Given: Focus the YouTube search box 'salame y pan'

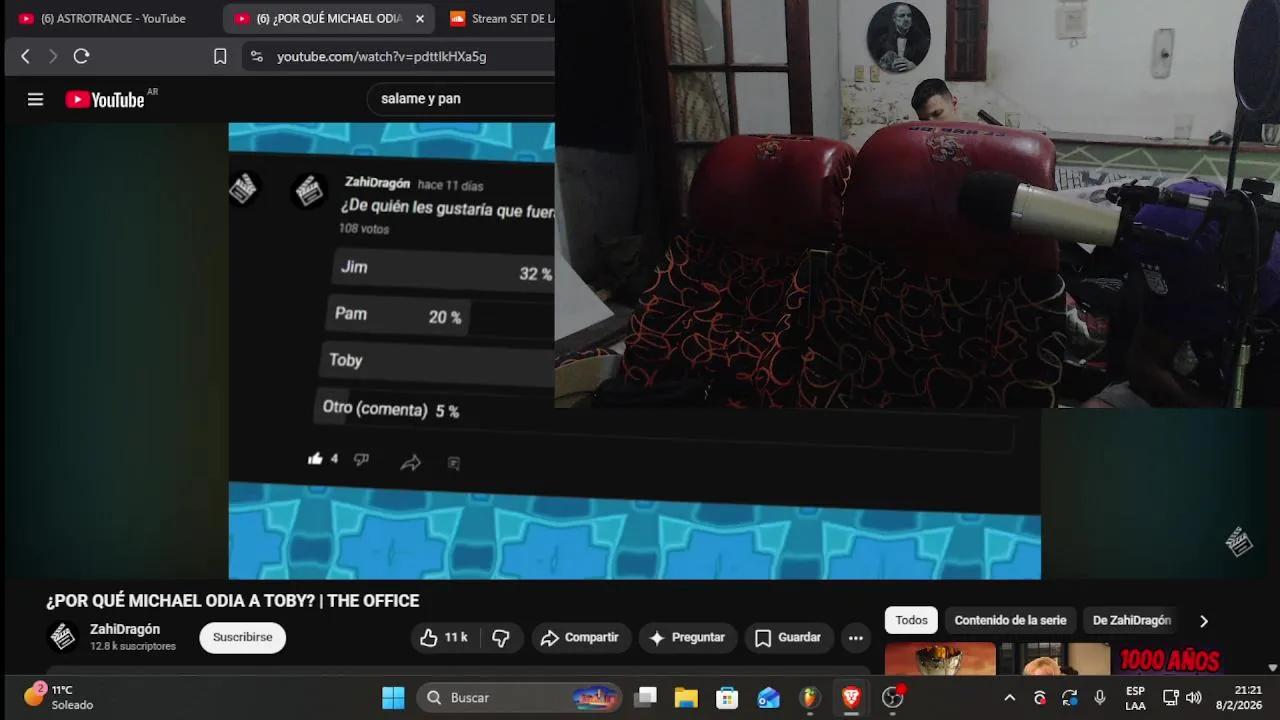Looking at the screenshot, I should click(460, 99).
